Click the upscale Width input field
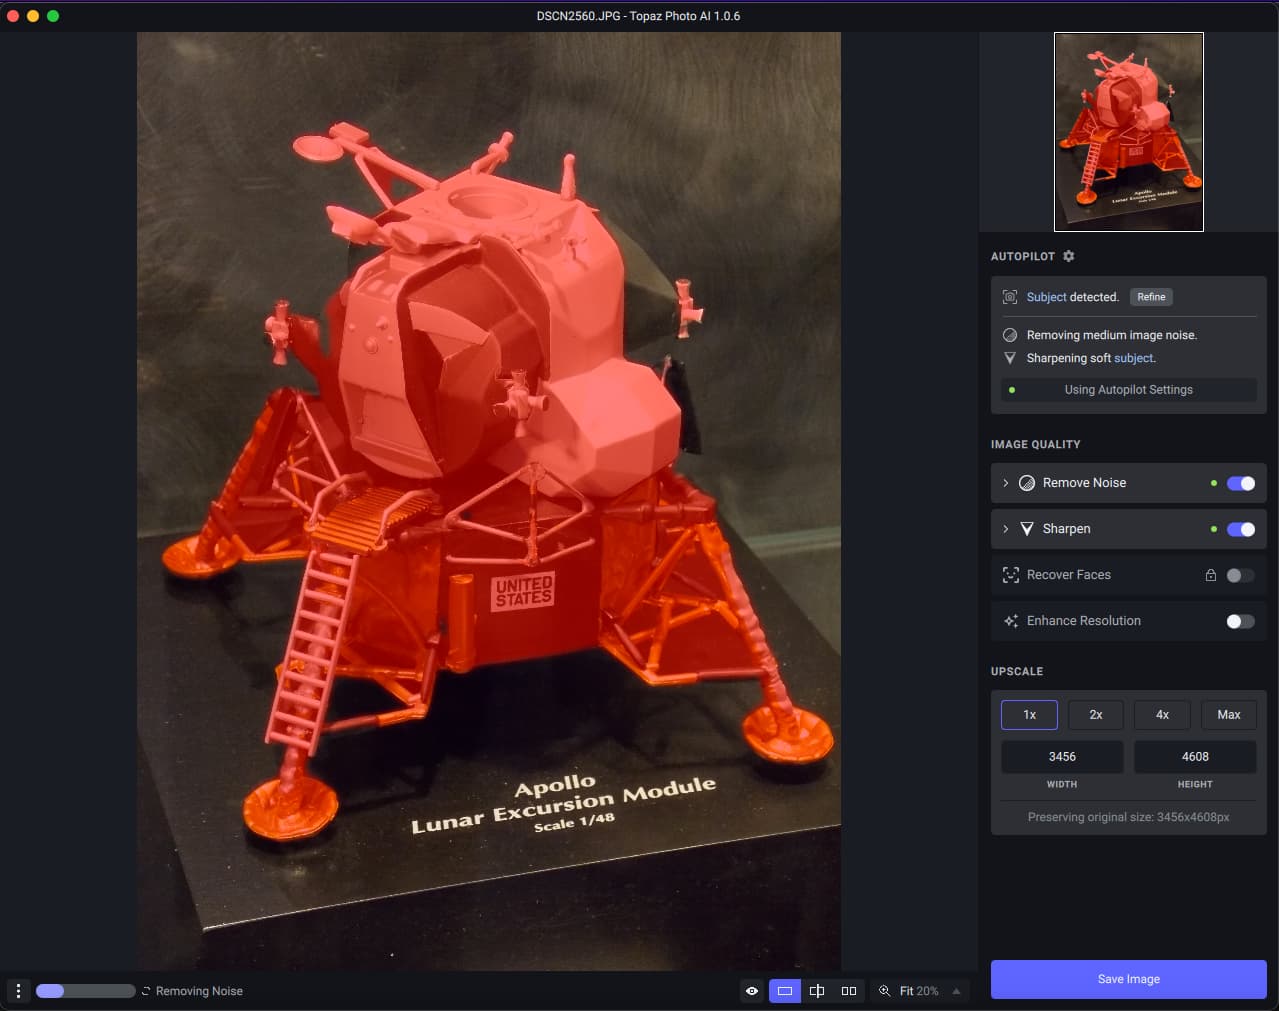This screenshot has width=1279, height=1011. click(x=1062, y=757)
